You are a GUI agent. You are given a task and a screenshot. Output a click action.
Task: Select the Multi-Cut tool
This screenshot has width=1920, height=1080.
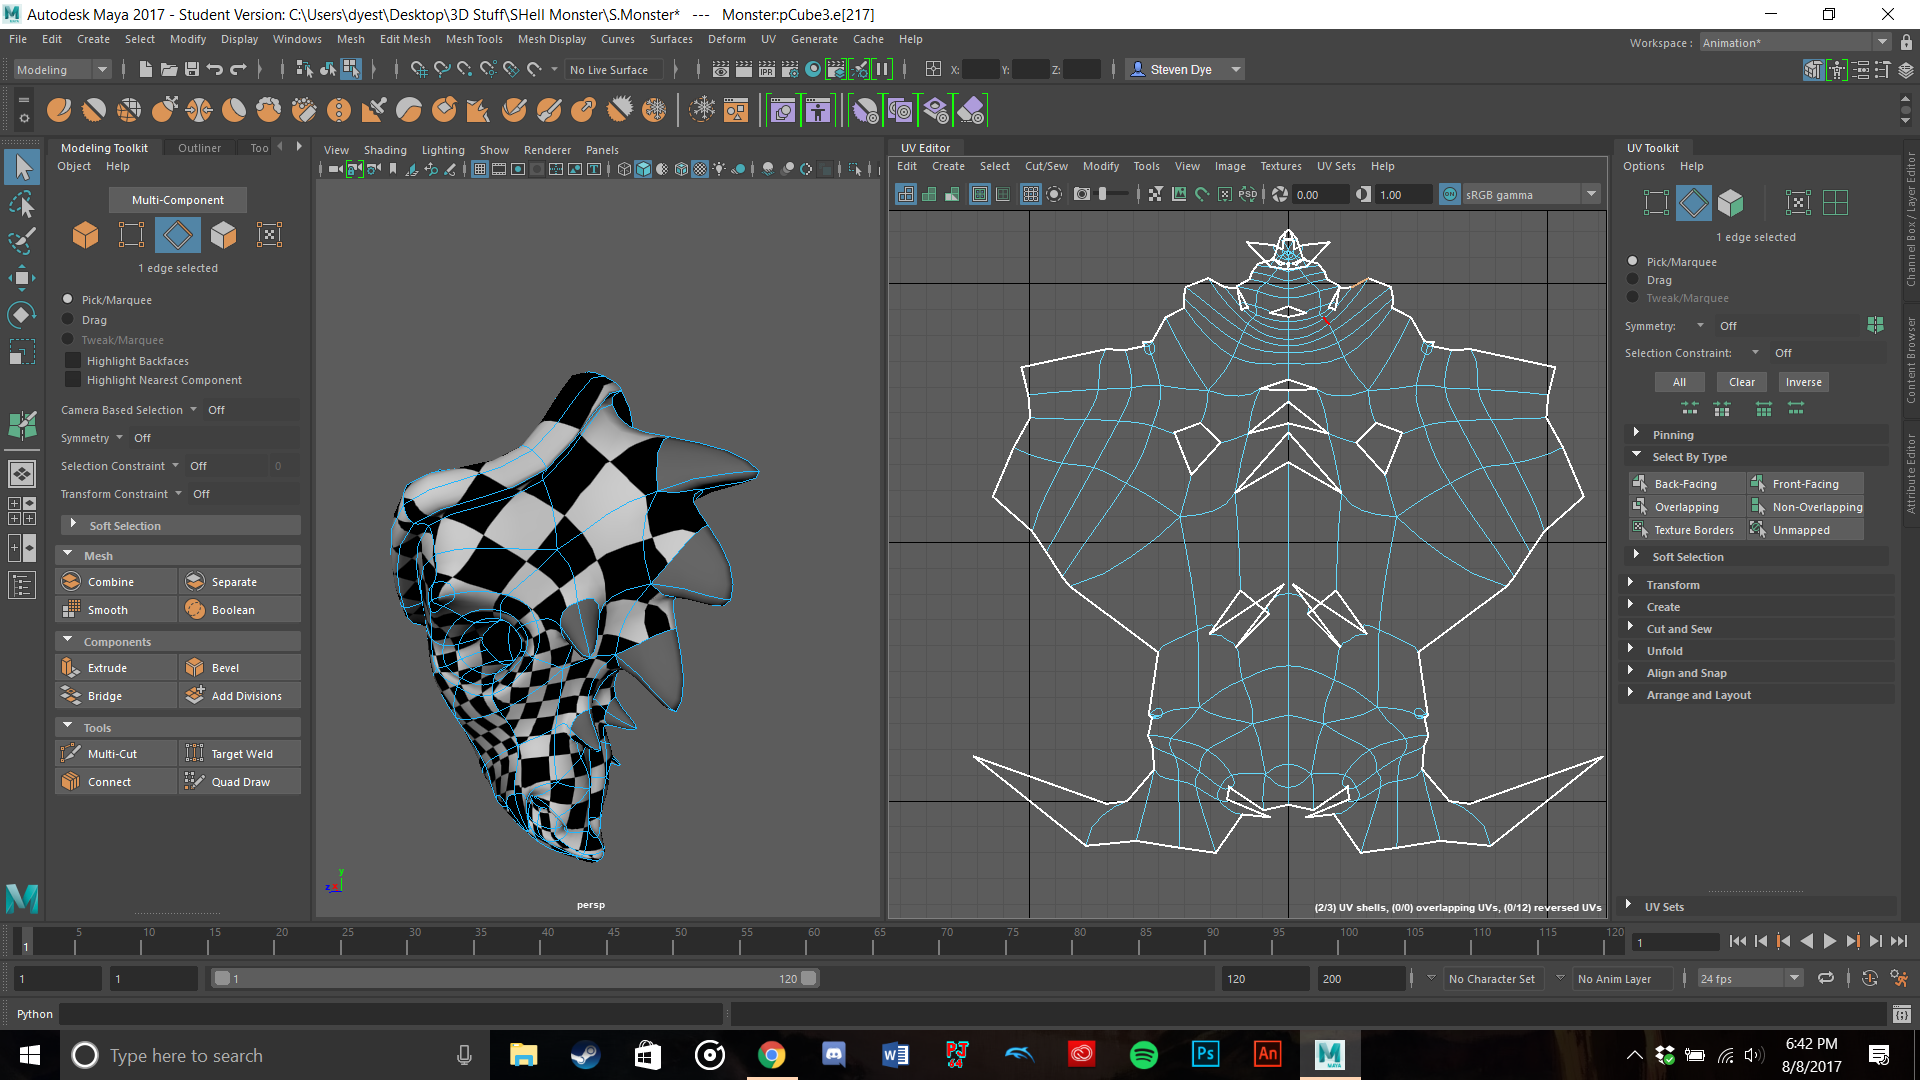coord(116,754)
